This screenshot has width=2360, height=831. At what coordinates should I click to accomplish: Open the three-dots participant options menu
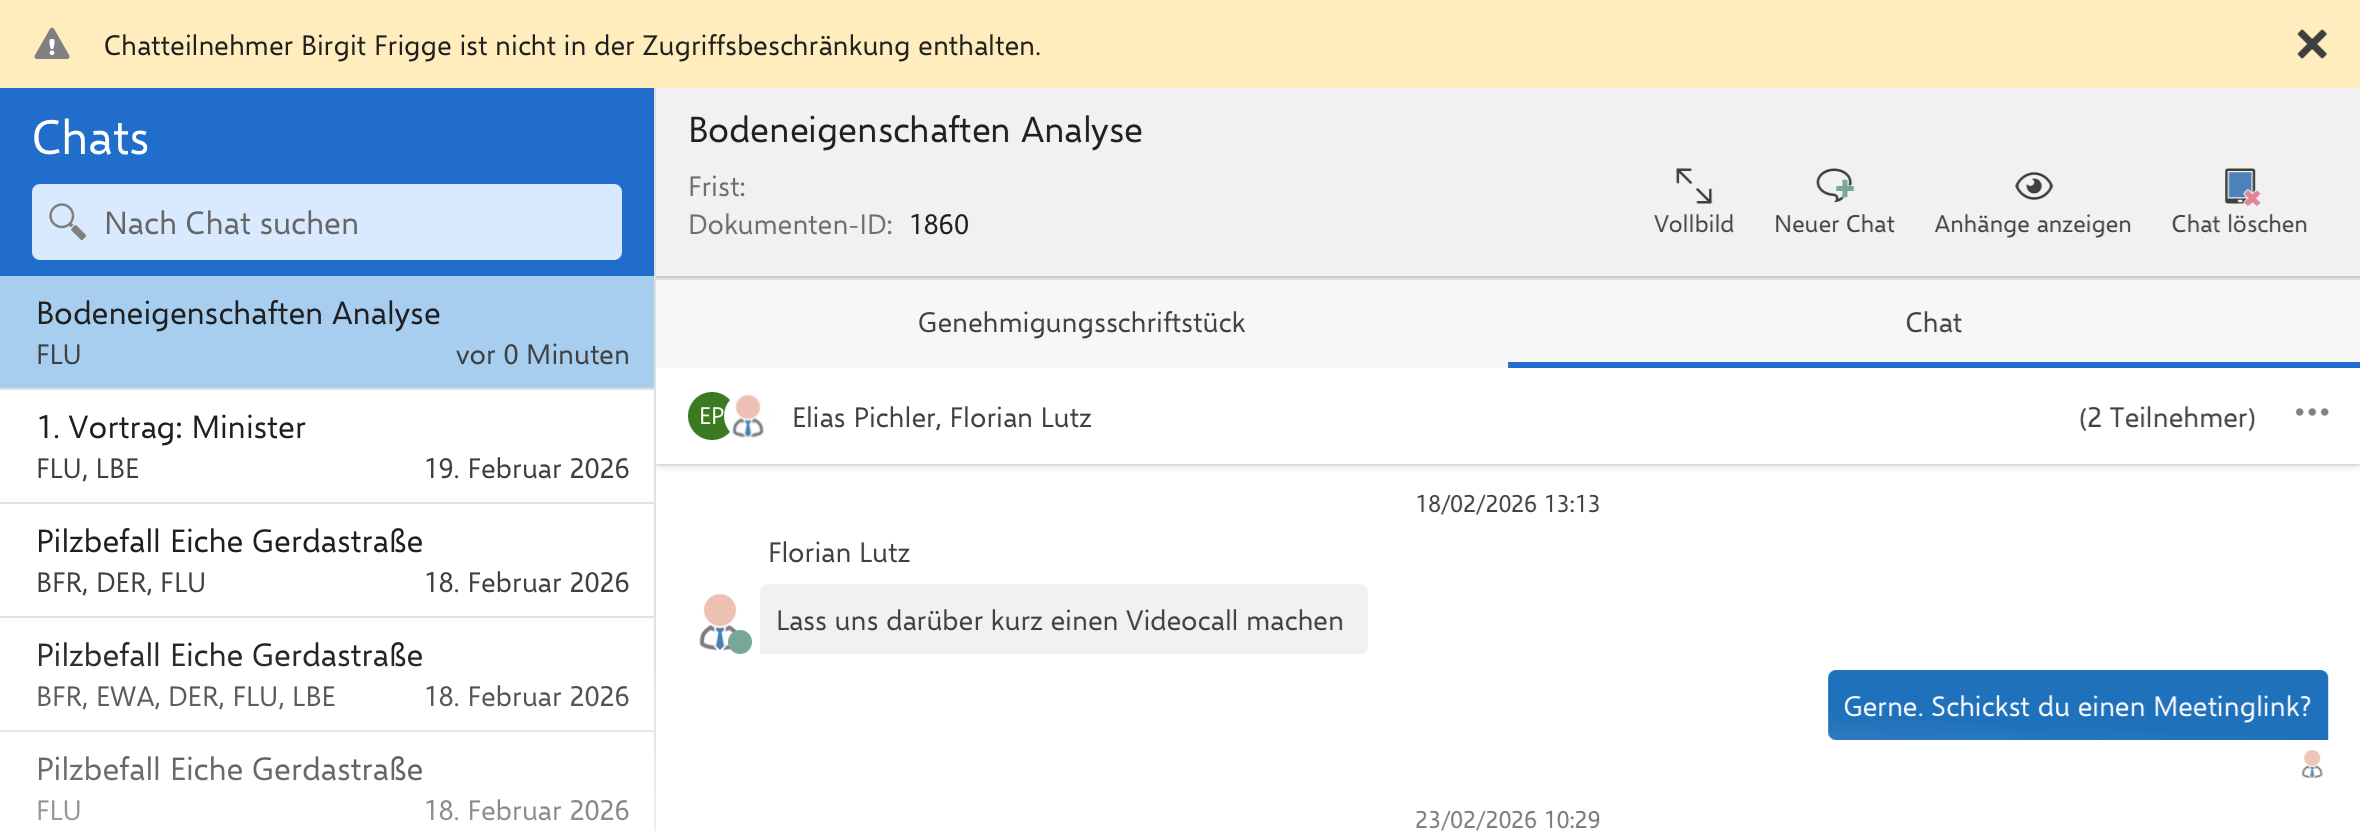click(x=2312, y=413)
